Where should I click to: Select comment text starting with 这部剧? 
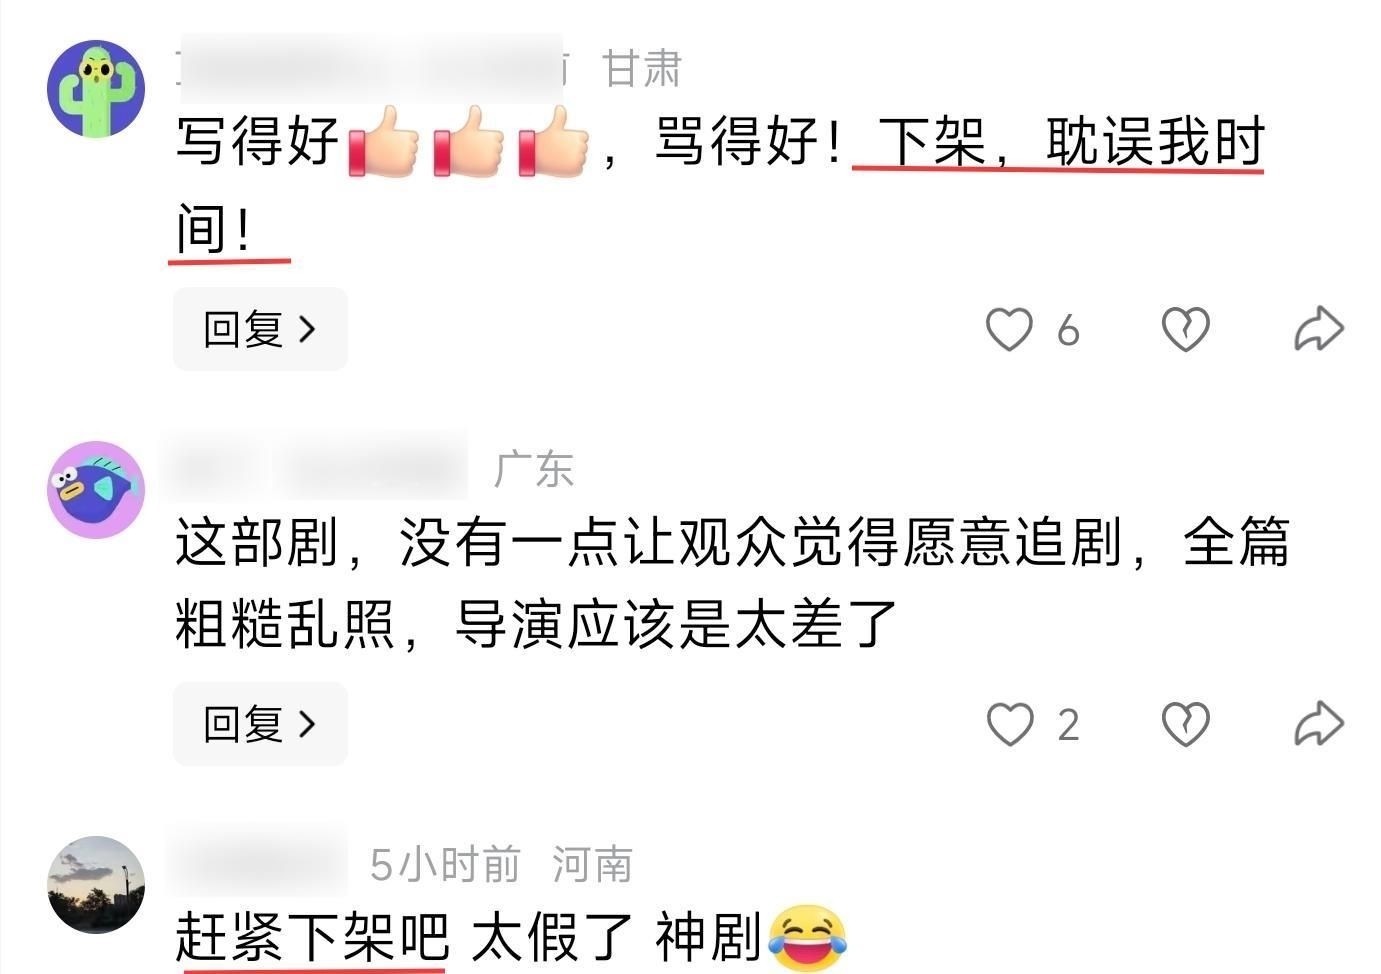tap(733, 582)
